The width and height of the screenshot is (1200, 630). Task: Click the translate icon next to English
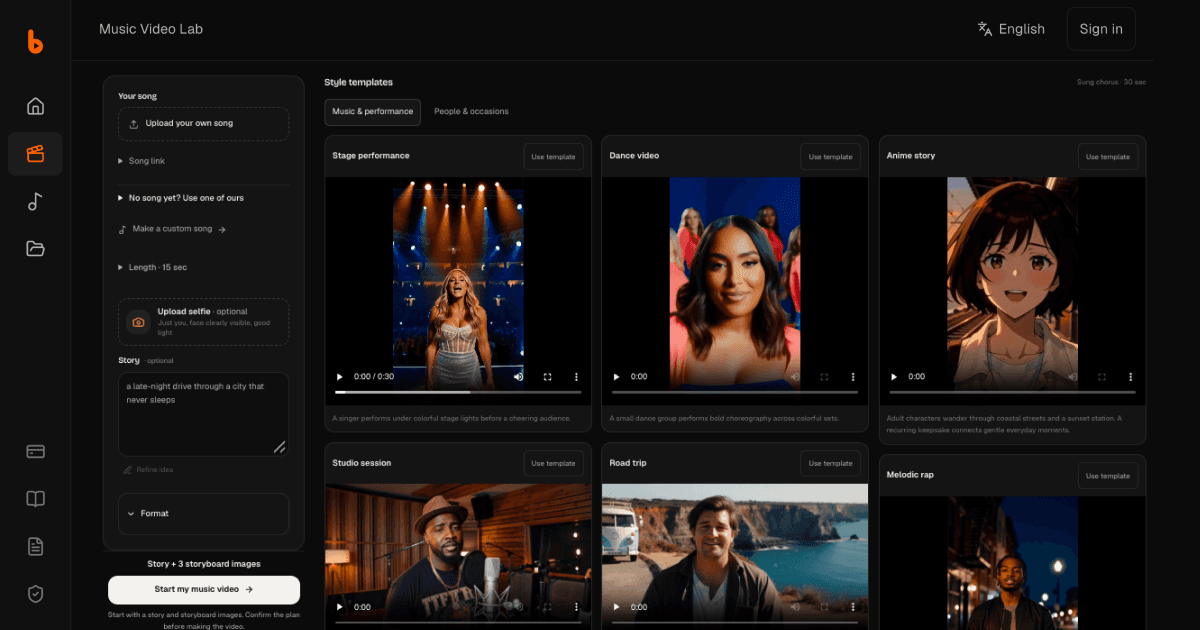[985, 29]
